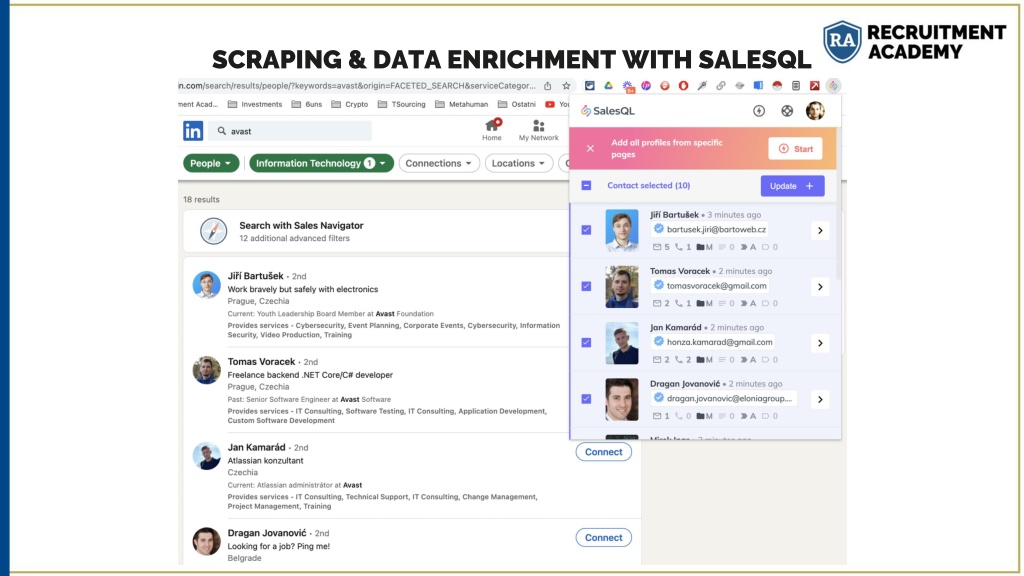
Task: Click the phone count icon for Tomas Voracek
Action: (679, 303)
